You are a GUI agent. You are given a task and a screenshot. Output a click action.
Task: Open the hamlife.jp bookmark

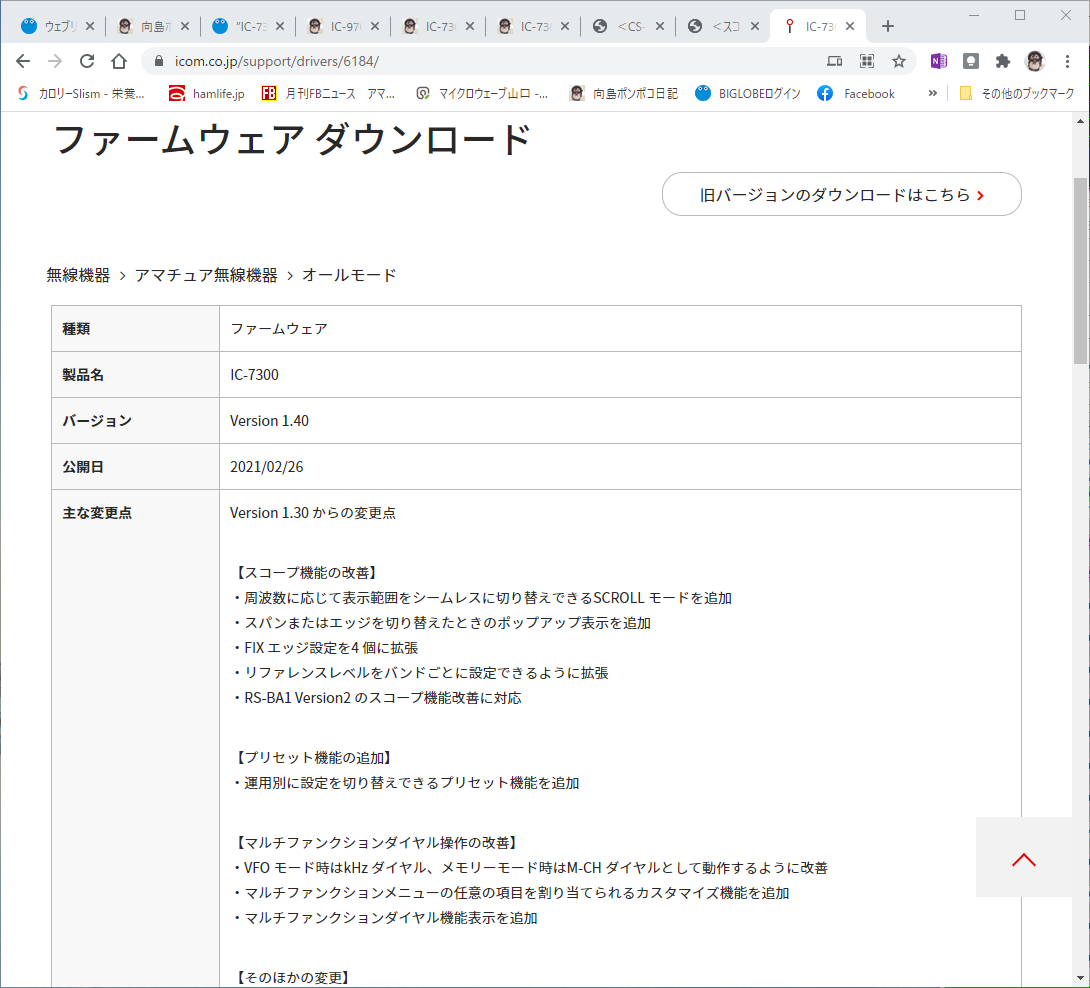click(206, 93)
